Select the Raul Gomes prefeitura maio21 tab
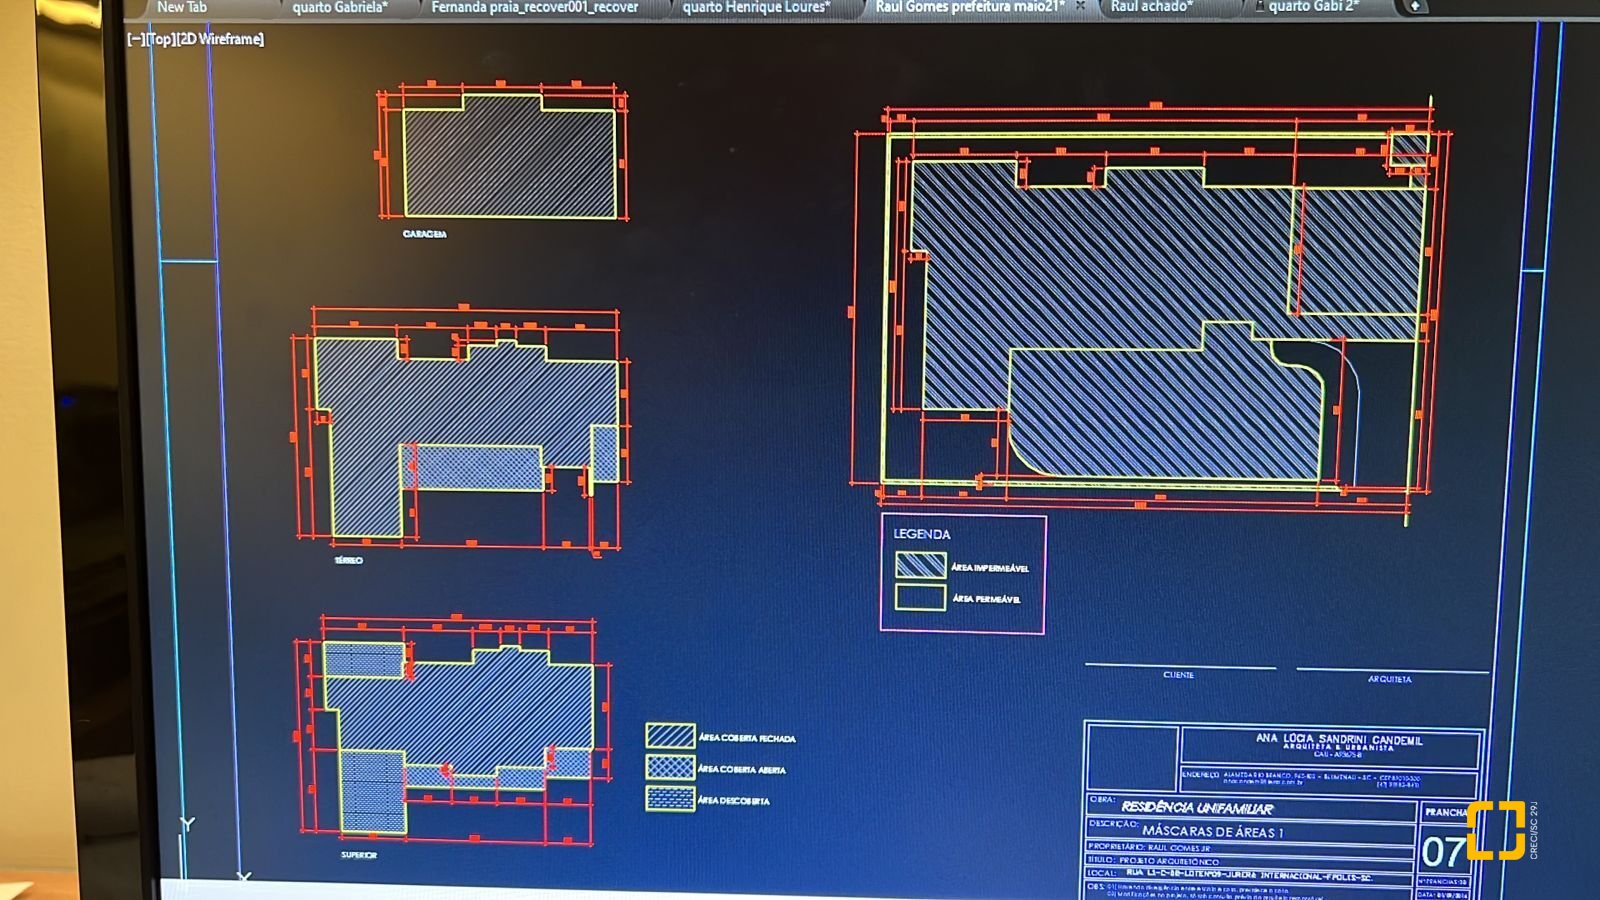Viewport: 1600px width, 900px height. click(x=969, y=7)
